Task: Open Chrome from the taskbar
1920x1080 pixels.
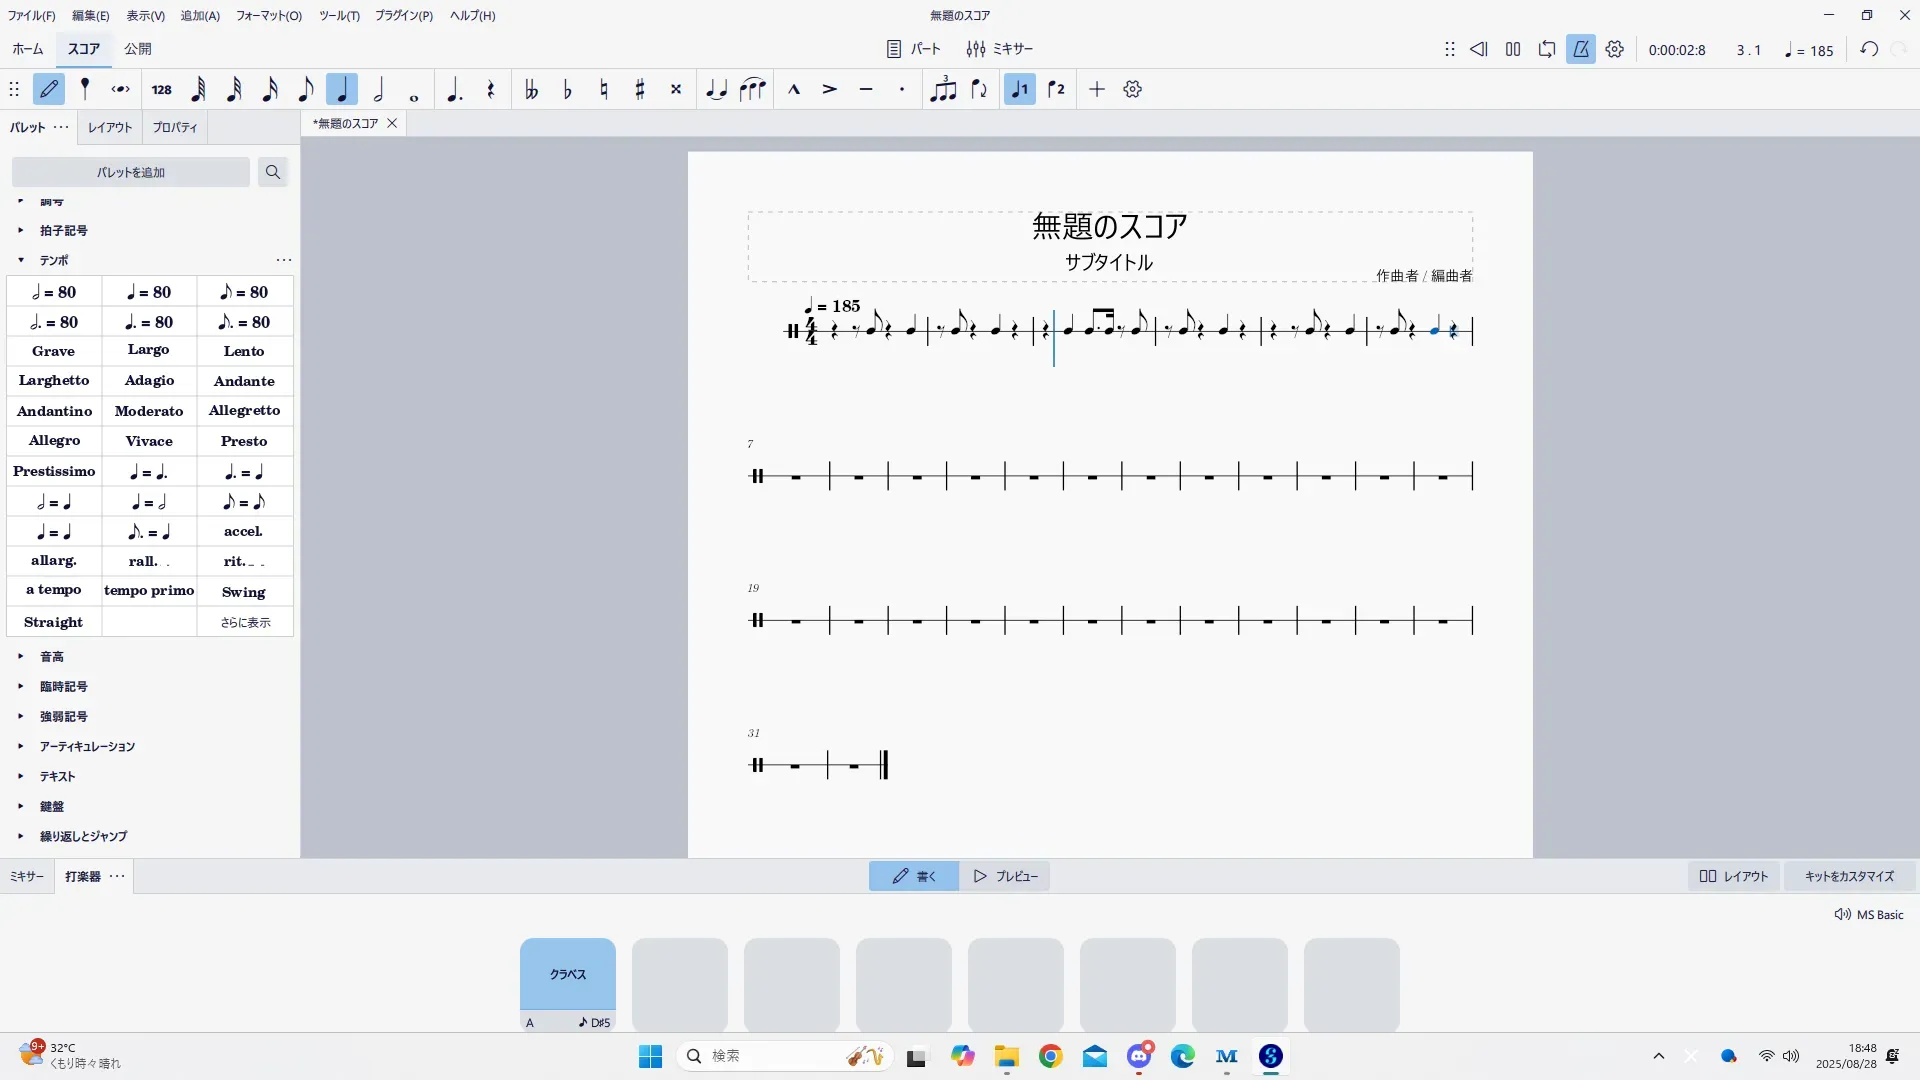Action: click(1050, 1056)
